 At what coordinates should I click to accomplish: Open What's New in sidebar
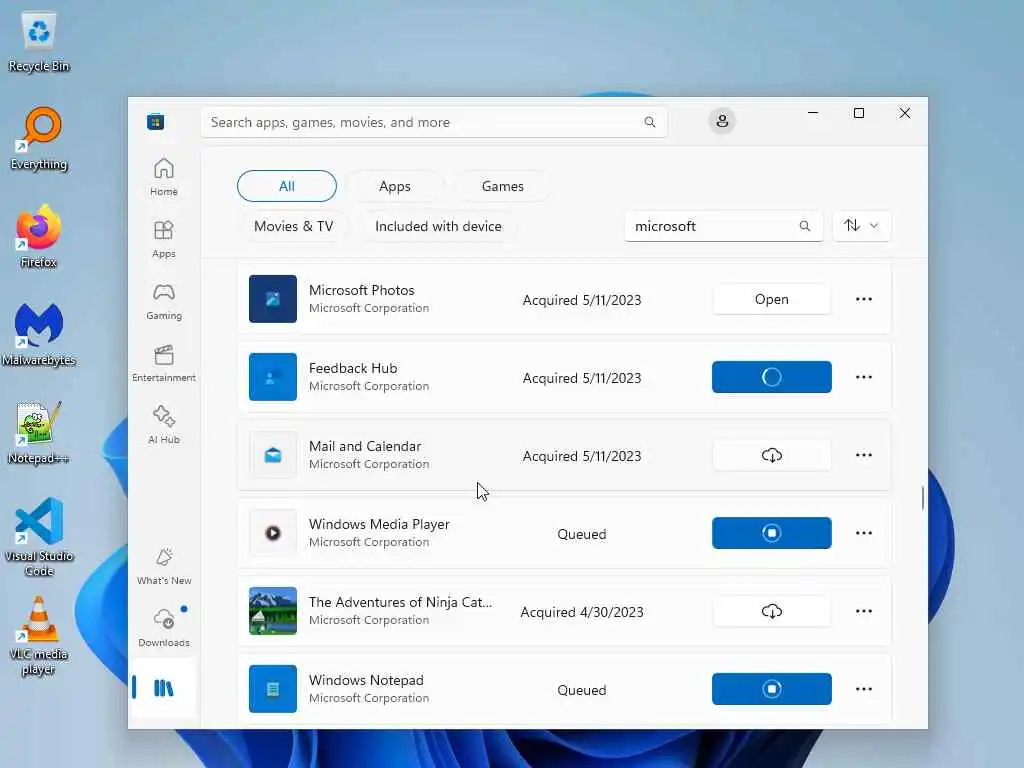tap(163, 566)
